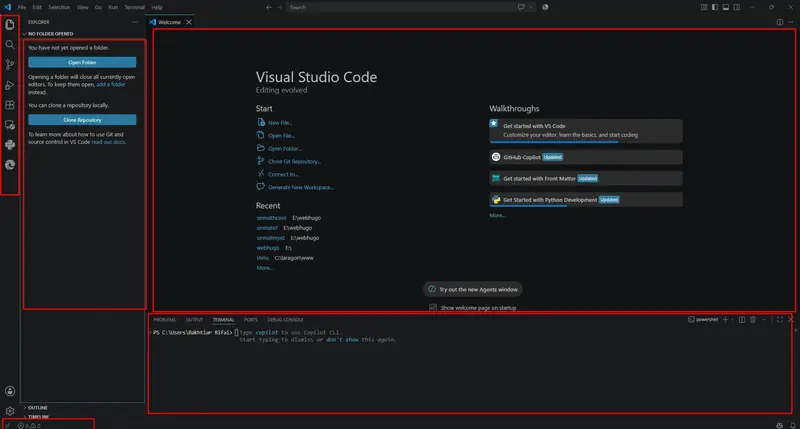Open recent folder webhugo

(x=267, y=248)
